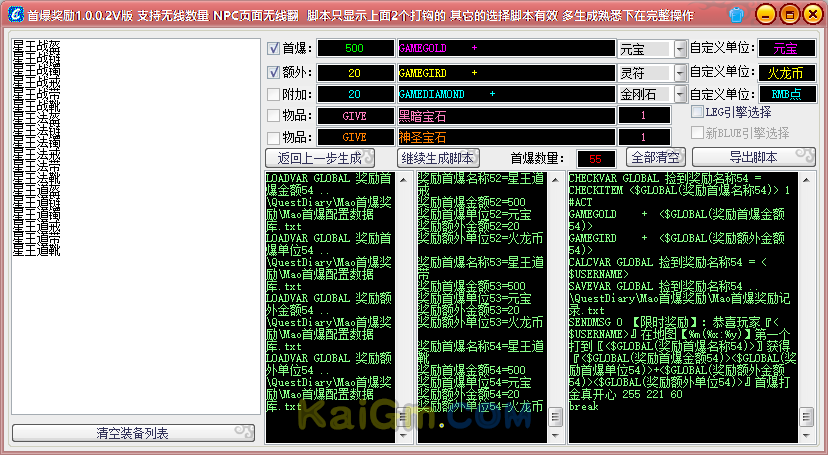Toggle the 新BLUE引擎选择 checkbox
This screenshot has width=828, height=455.
tap(697, 133)
